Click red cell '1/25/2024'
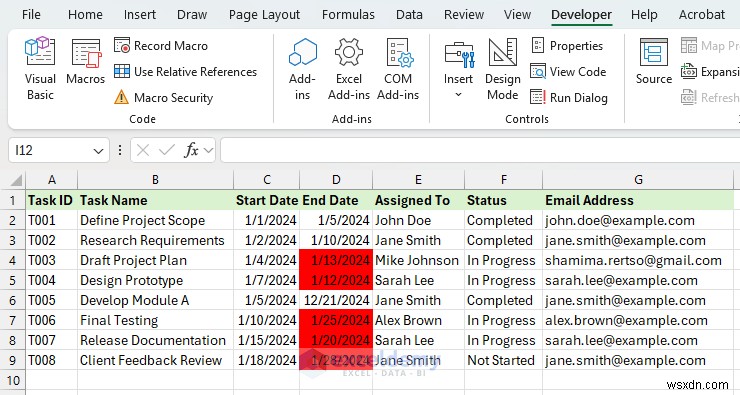 tap(336, 320)
